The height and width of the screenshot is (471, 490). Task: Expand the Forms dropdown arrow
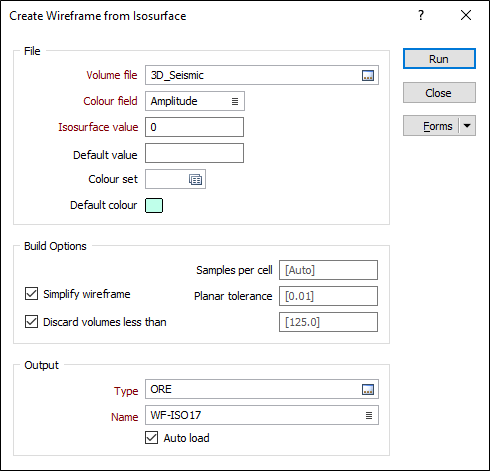click(x=467, y=126)
